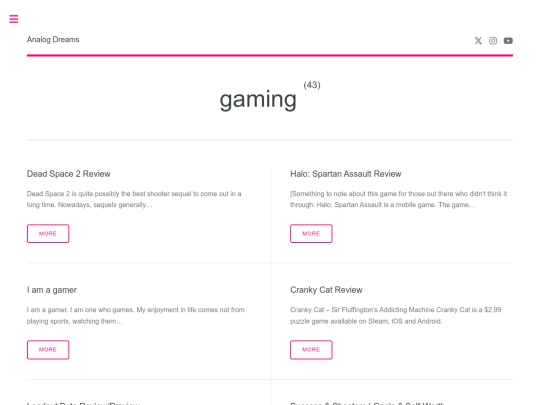Click the Cranky Cat excerpt text
The height and width of the screenshot is (405, 540).
tap(395, 315)
